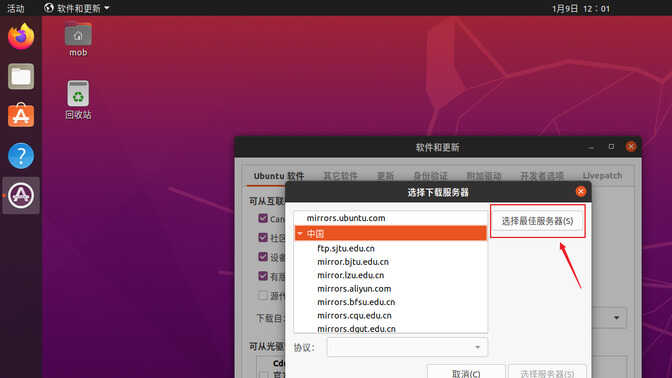Screen dimensions: 672x378
Task: Enable the 源代码 checkbox in main window
Action: click(263, 295)
